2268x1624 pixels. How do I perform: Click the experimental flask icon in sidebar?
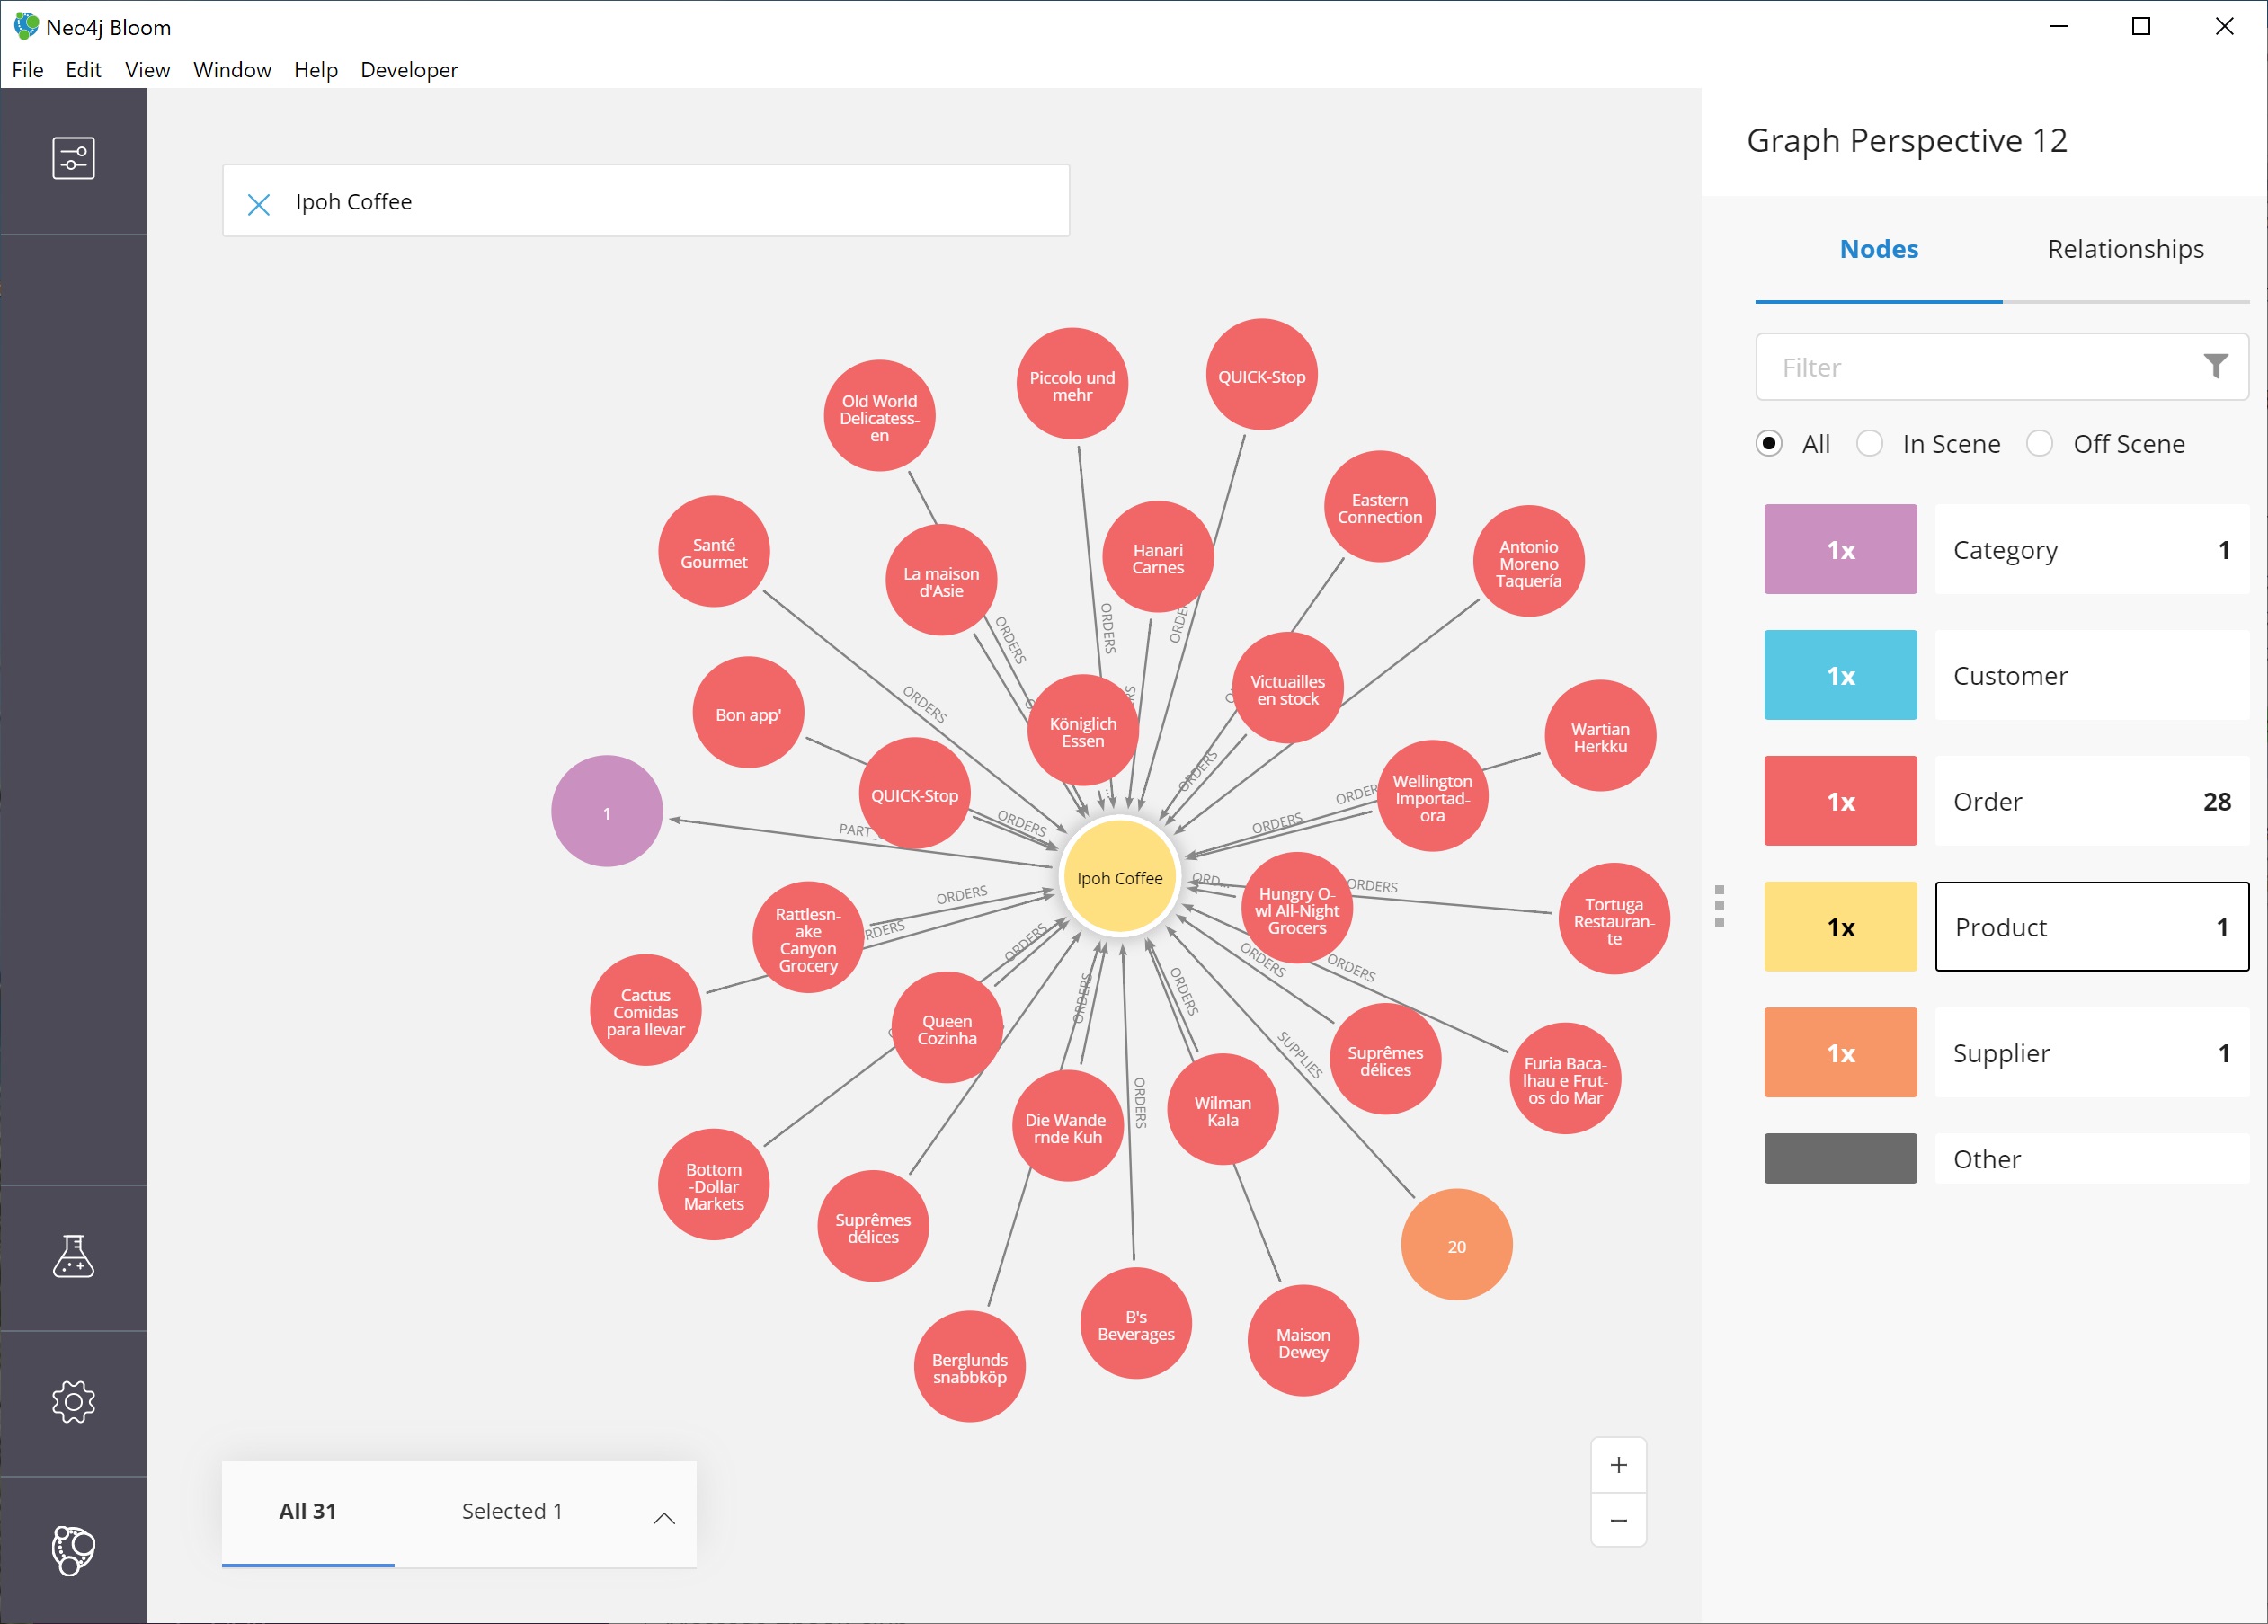click(73, 1256)
